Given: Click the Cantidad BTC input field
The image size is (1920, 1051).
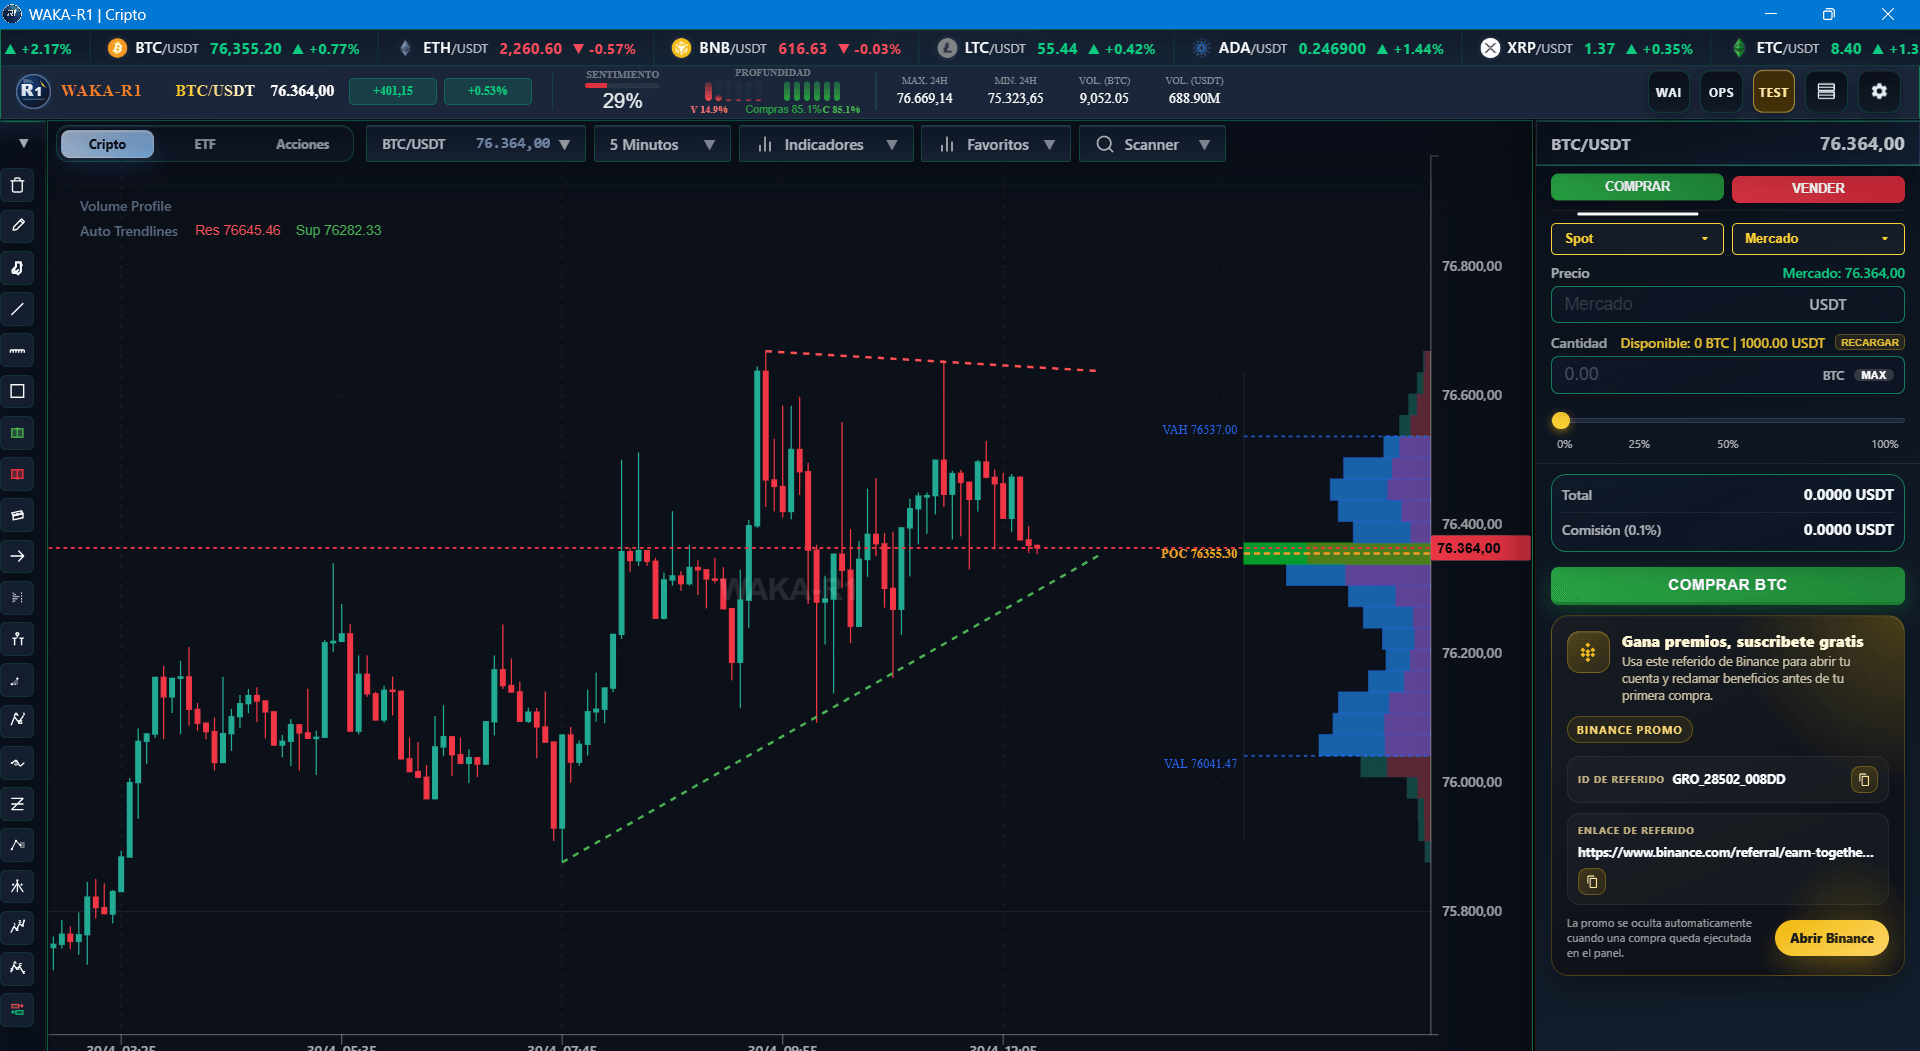Looking at the screenshot, I should point(1727,375).
